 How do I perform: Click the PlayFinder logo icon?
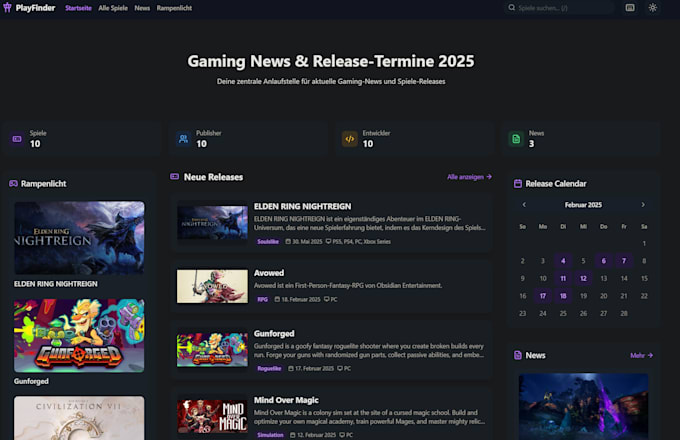(x=7, y=7)
